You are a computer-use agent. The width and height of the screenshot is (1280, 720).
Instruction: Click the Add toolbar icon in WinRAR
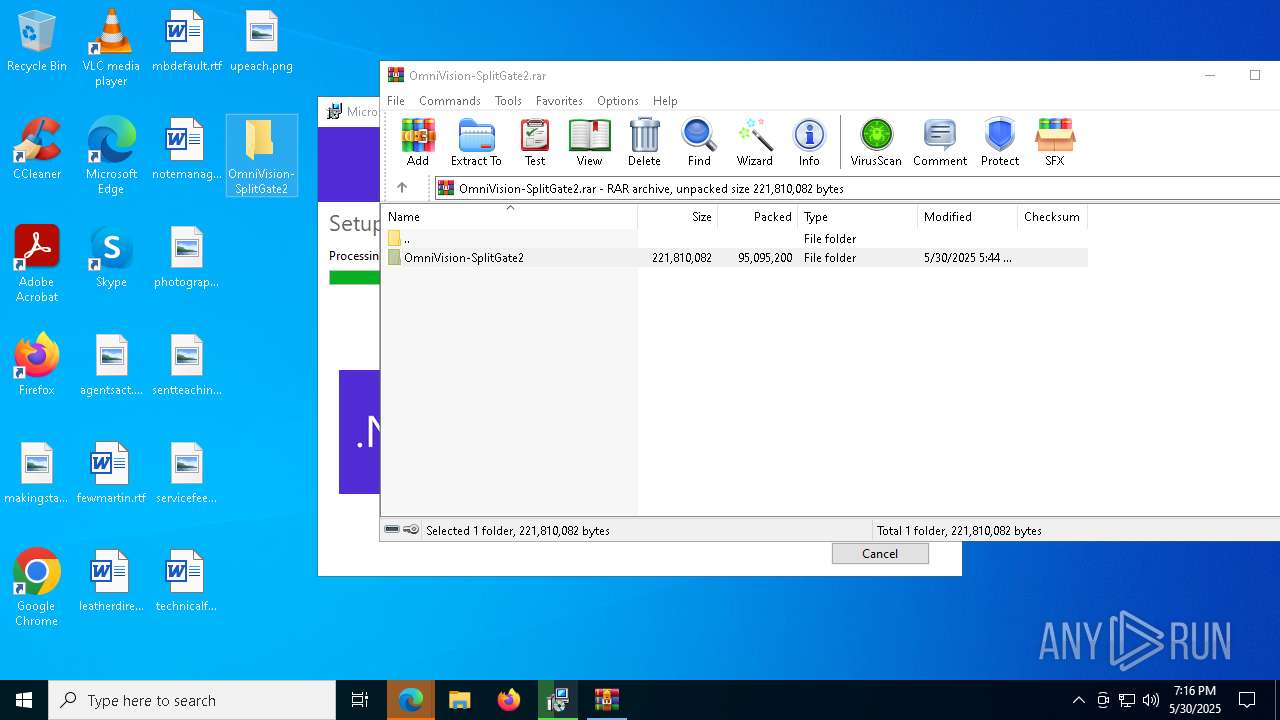[417, 142]
